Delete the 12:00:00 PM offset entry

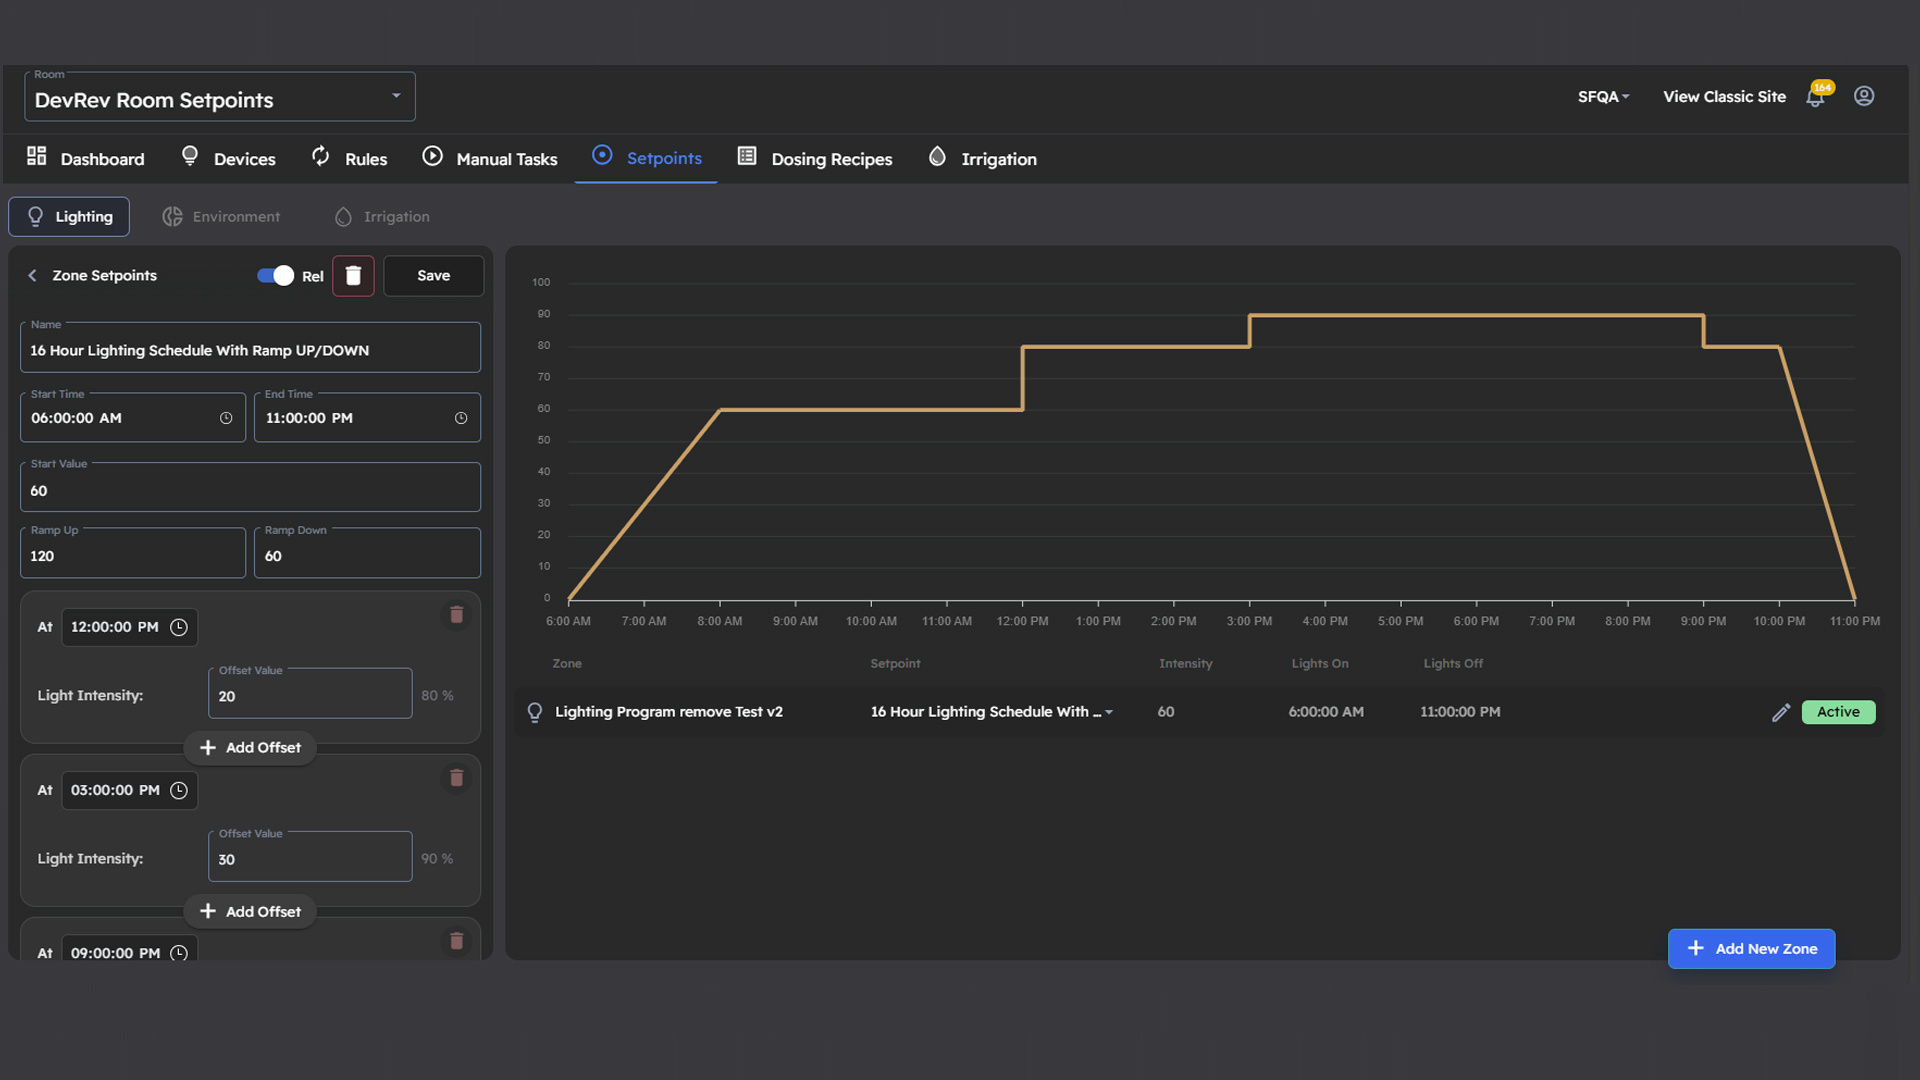[x=456, y=615]
